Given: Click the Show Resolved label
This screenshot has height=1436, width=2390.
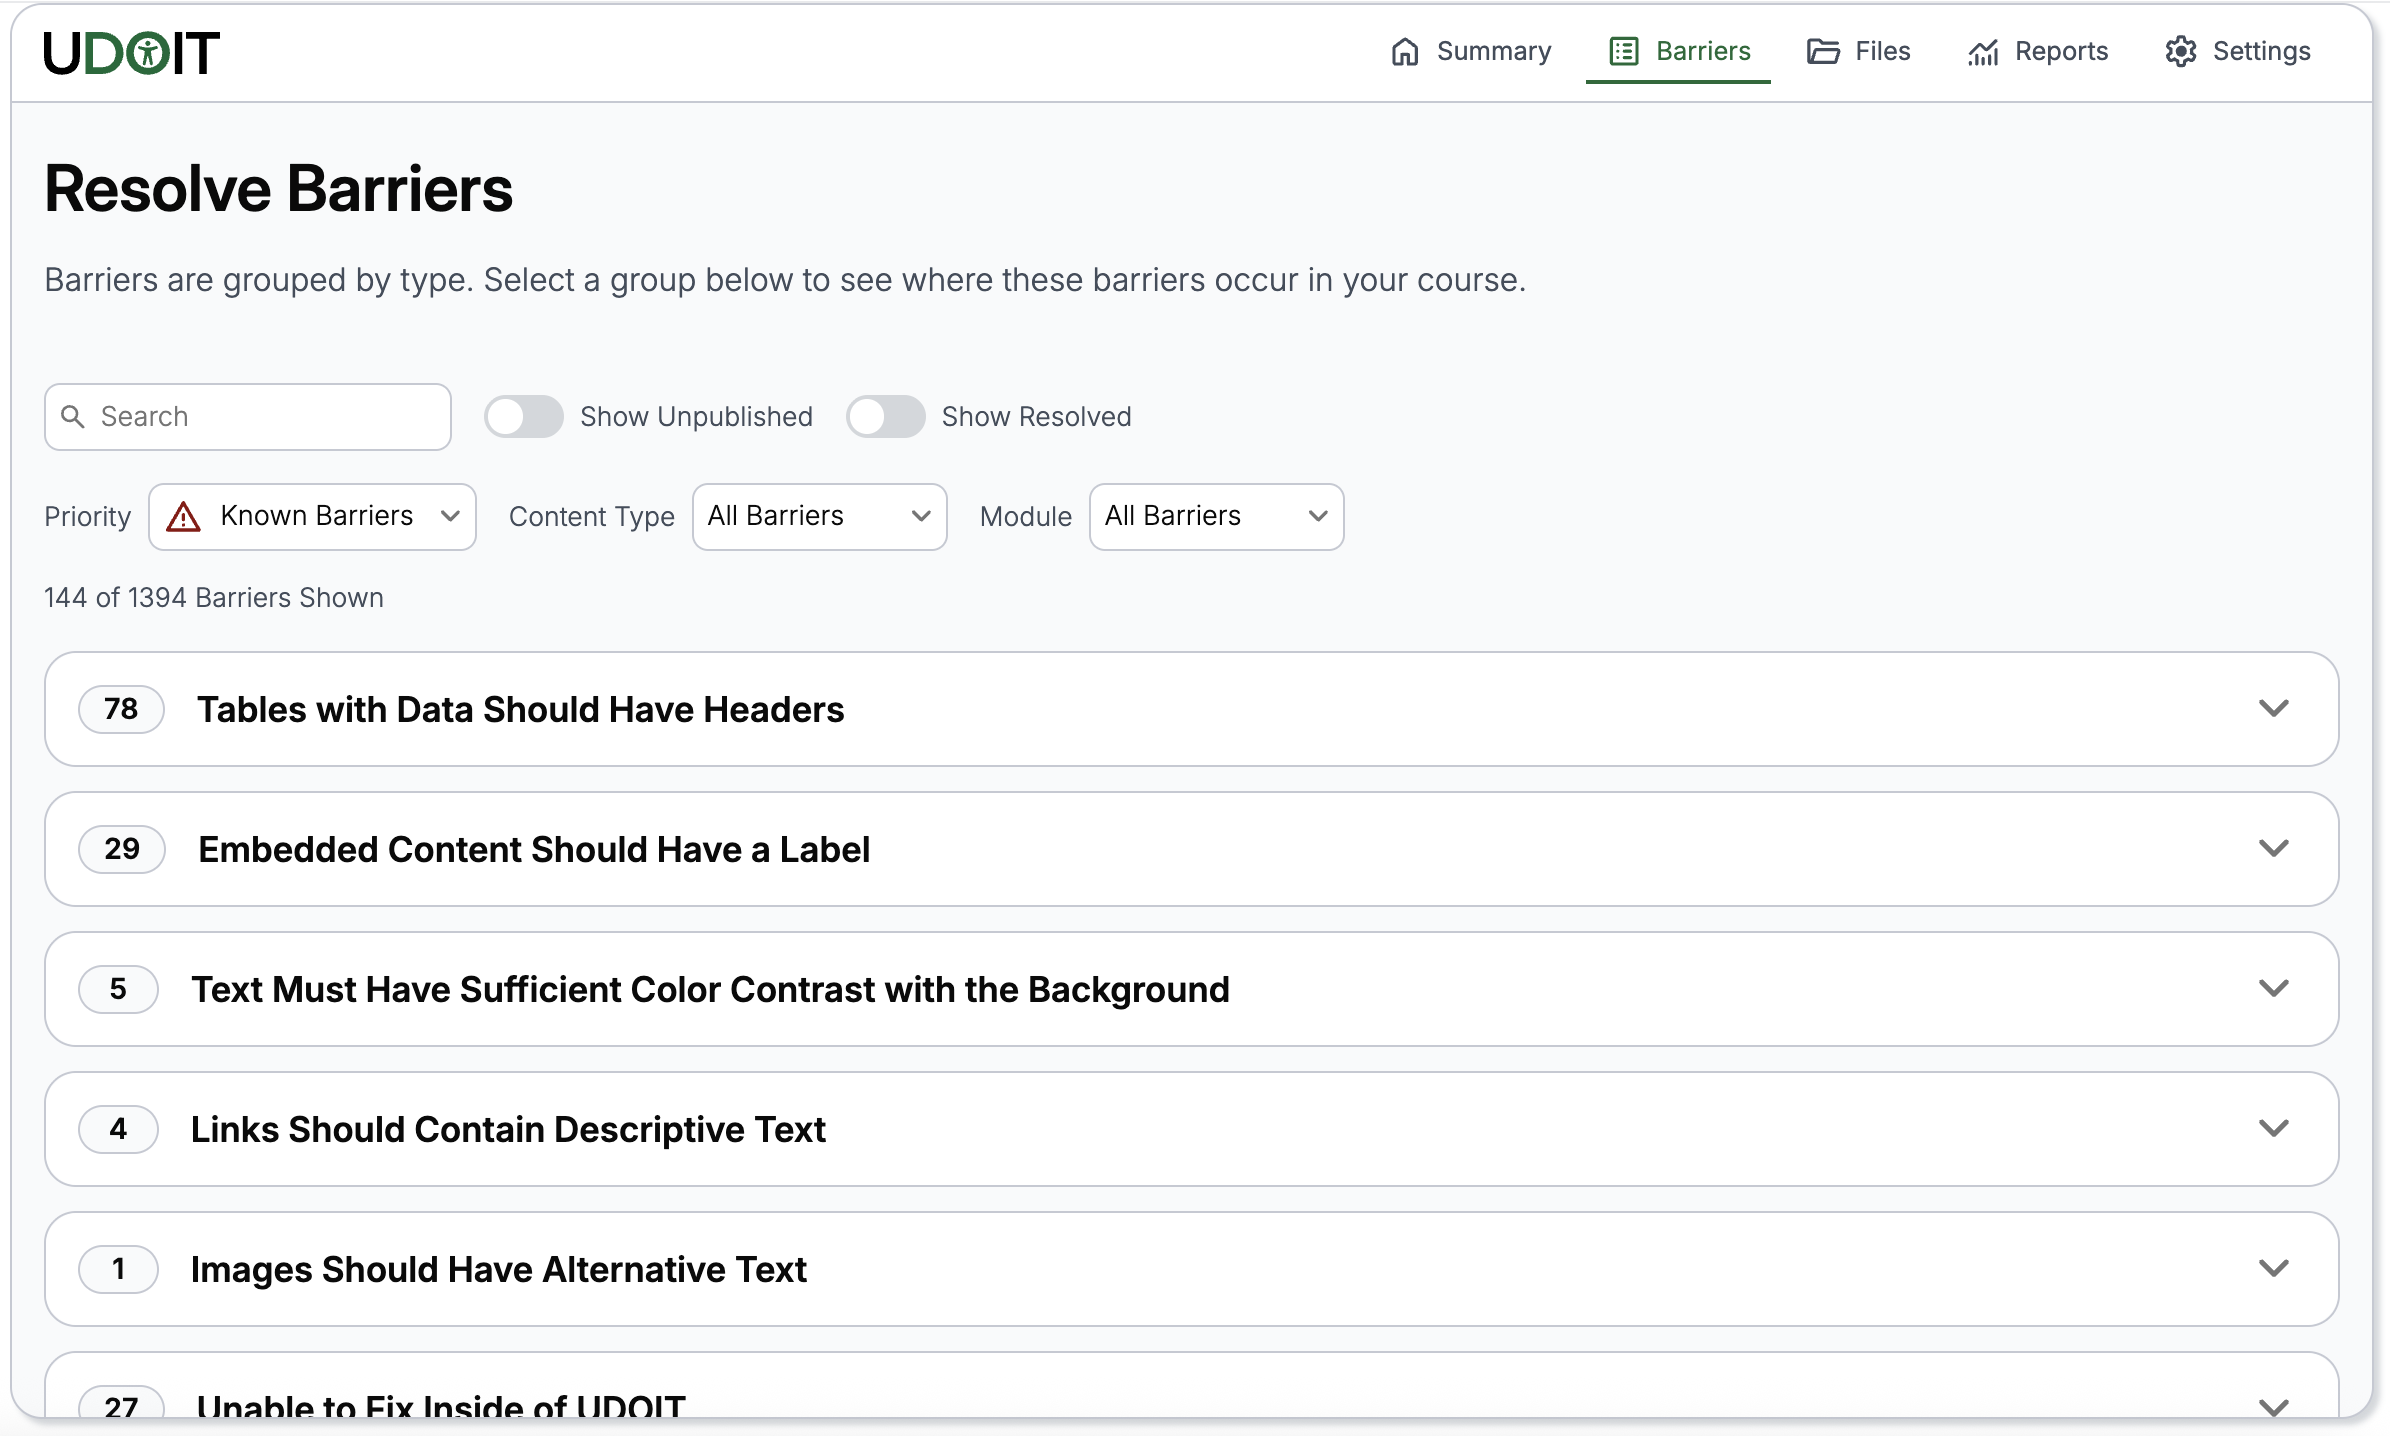Looking at the screenshot, I should click(x=1036, y=416).
